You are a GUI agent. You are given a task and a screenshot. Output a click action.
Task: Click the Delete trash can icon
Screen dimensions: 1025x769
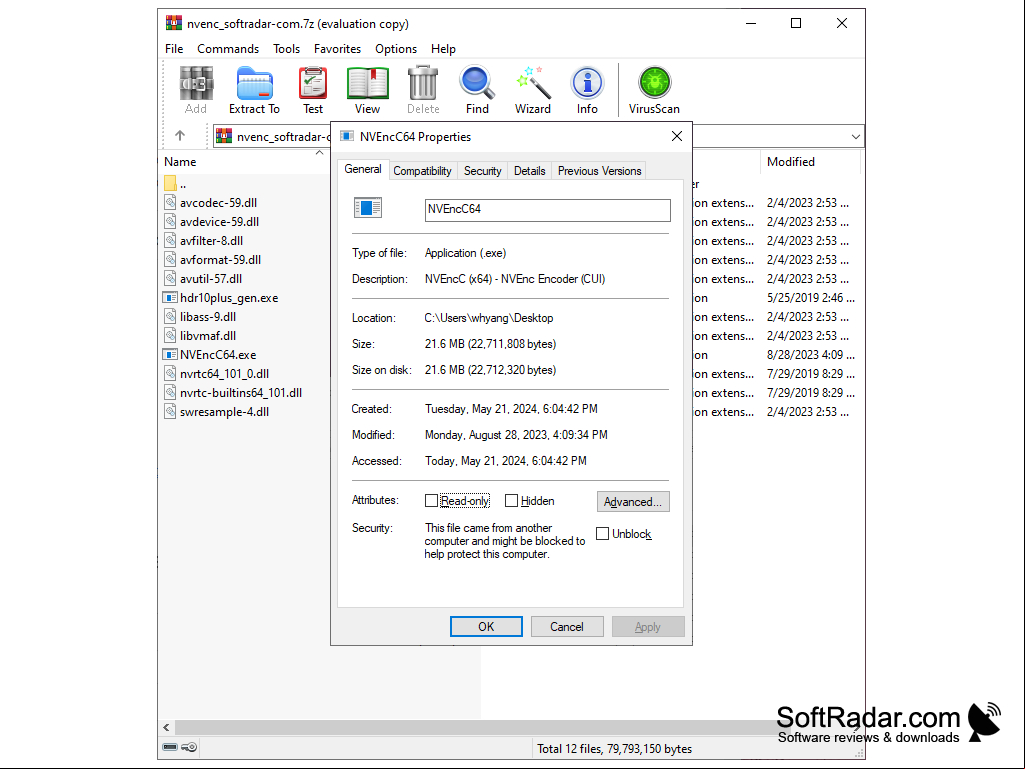423,90
